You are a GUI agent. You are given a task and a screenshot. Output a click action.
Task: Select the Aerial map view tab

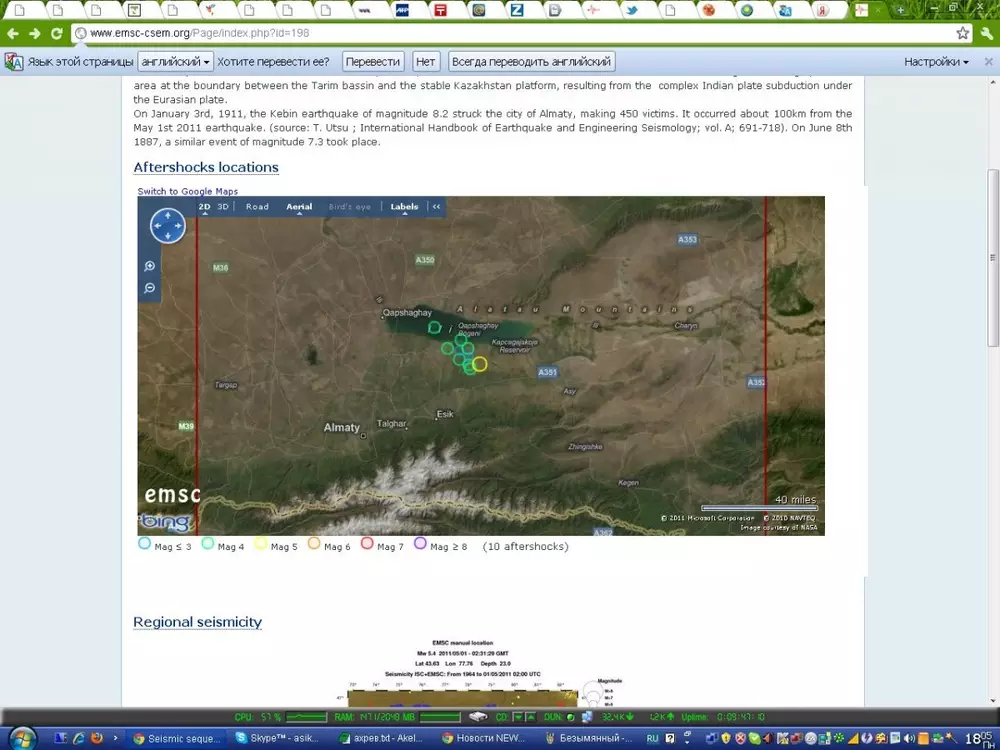tap(299, 207)
